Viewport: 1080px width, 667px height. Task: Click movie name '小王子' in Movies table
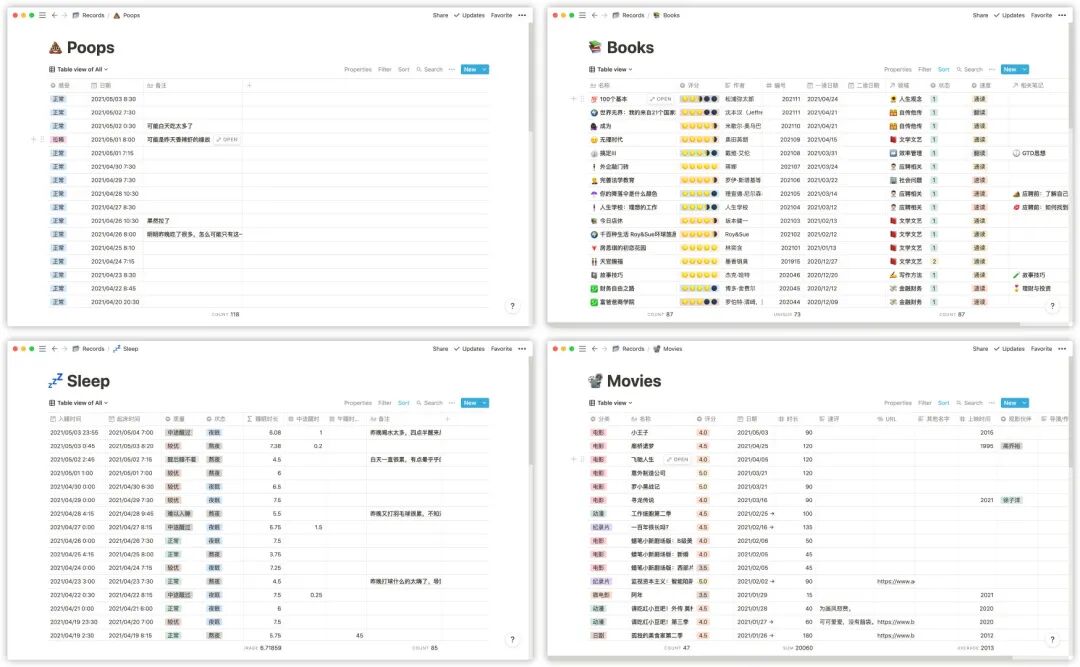pos(639,433)
